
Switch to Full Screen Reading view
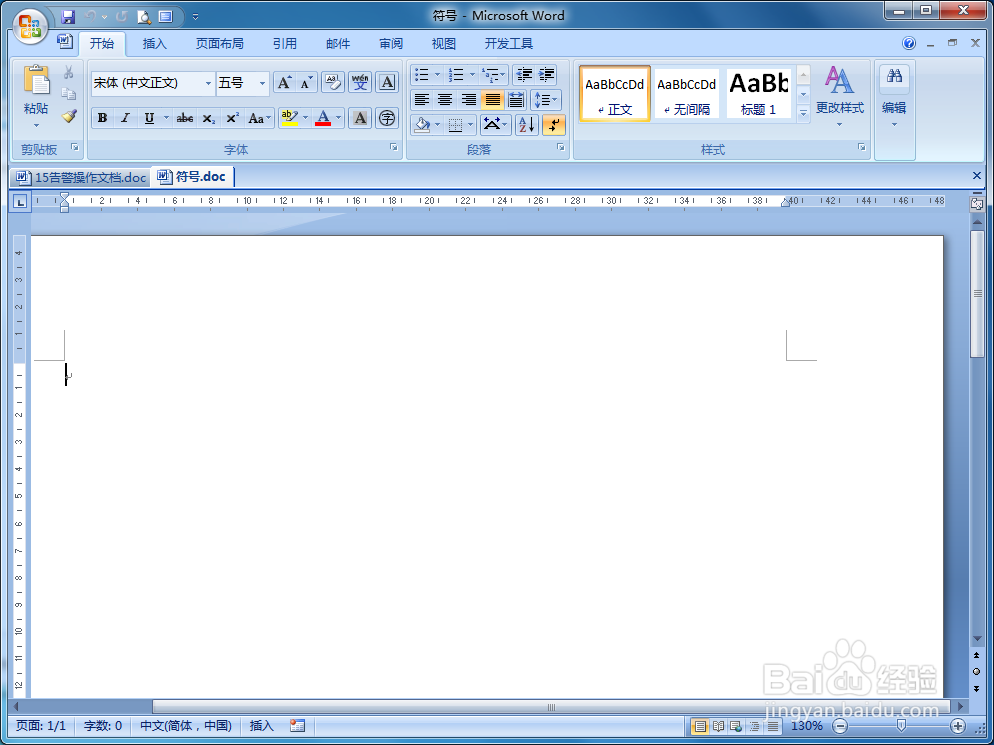[718, 726]
